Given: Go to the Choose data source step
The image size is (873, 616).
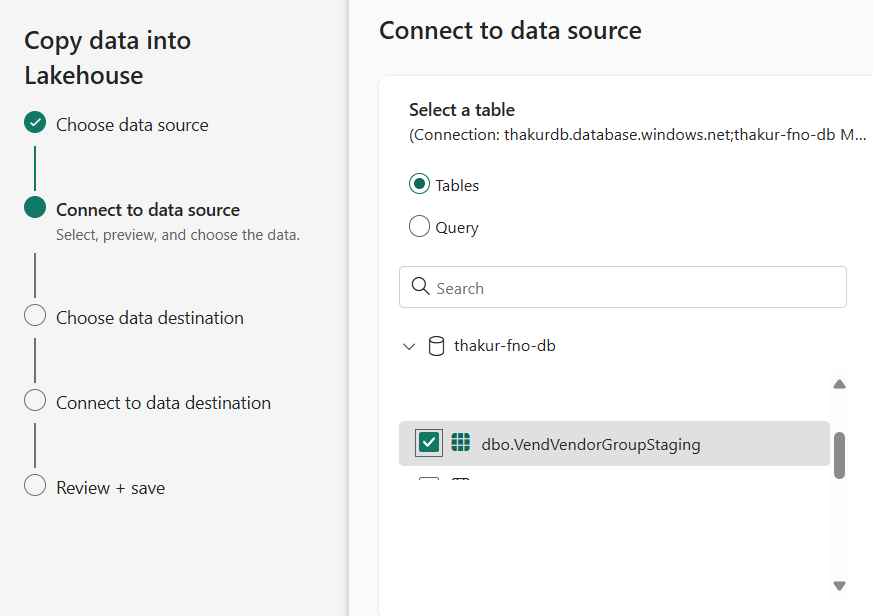Looking at the screenshot, I should click(132, 125).
